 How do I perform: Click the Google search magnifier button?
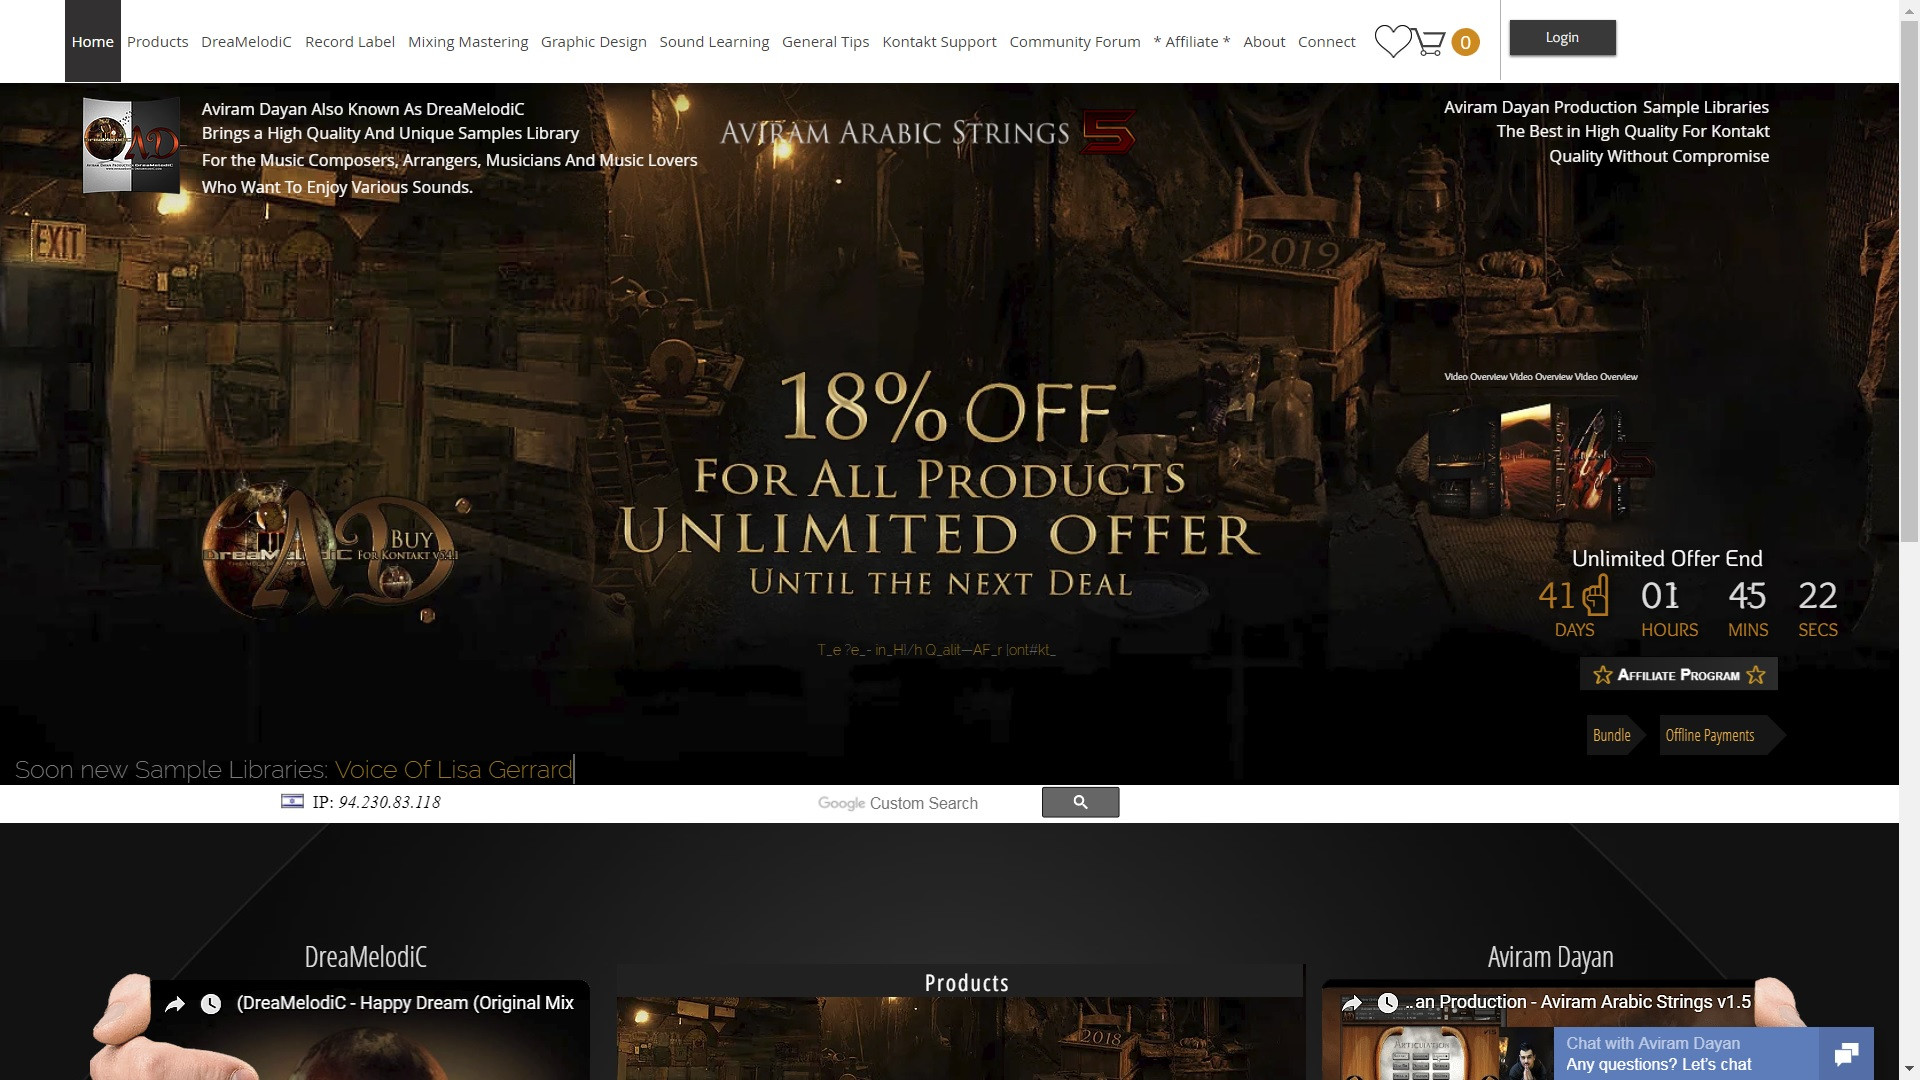[x=1080, y=802]
